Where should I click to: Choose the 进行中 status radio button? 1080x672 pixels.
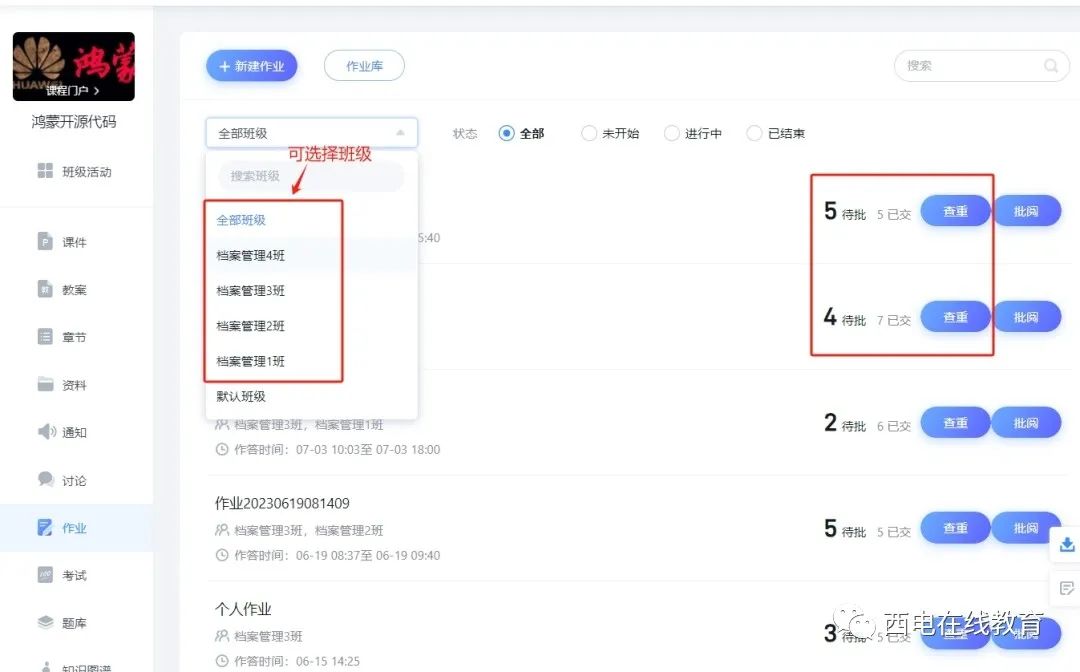click(672, 133)
